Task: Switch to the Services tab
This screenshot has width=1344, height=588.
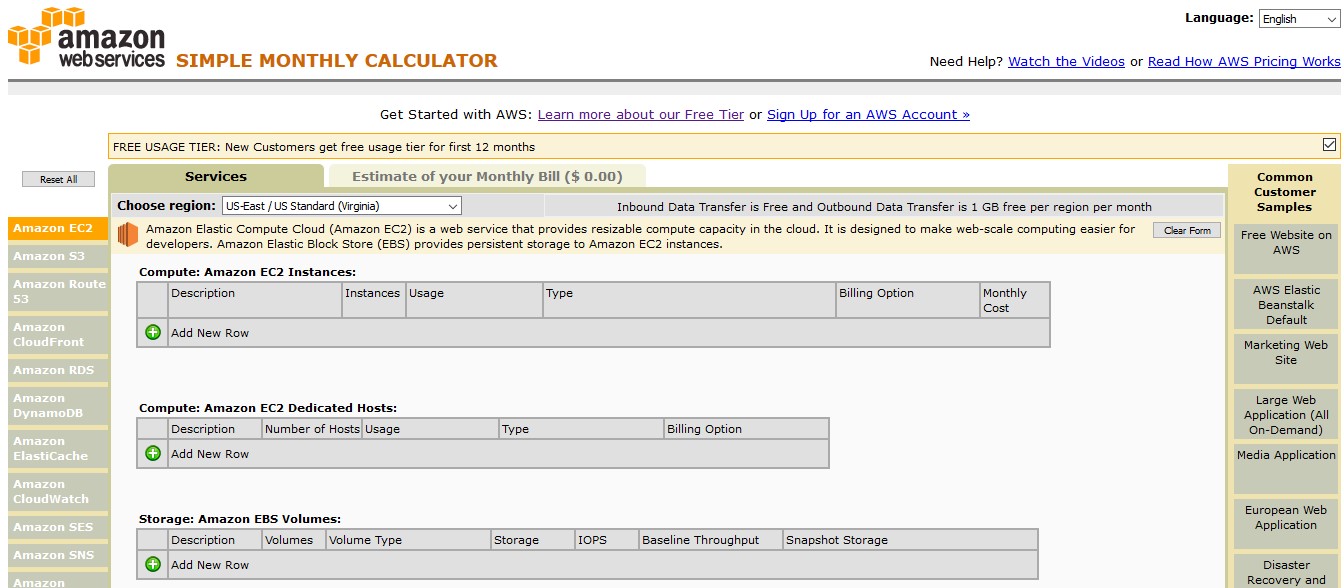Action: 216,176
